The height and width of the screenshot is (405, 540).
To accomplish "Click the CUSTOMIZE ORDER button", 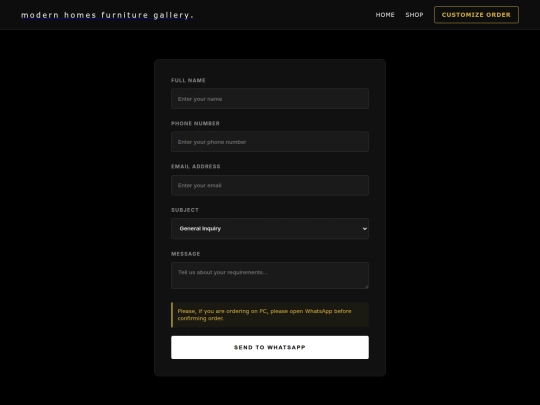I will tap(476, 15).
